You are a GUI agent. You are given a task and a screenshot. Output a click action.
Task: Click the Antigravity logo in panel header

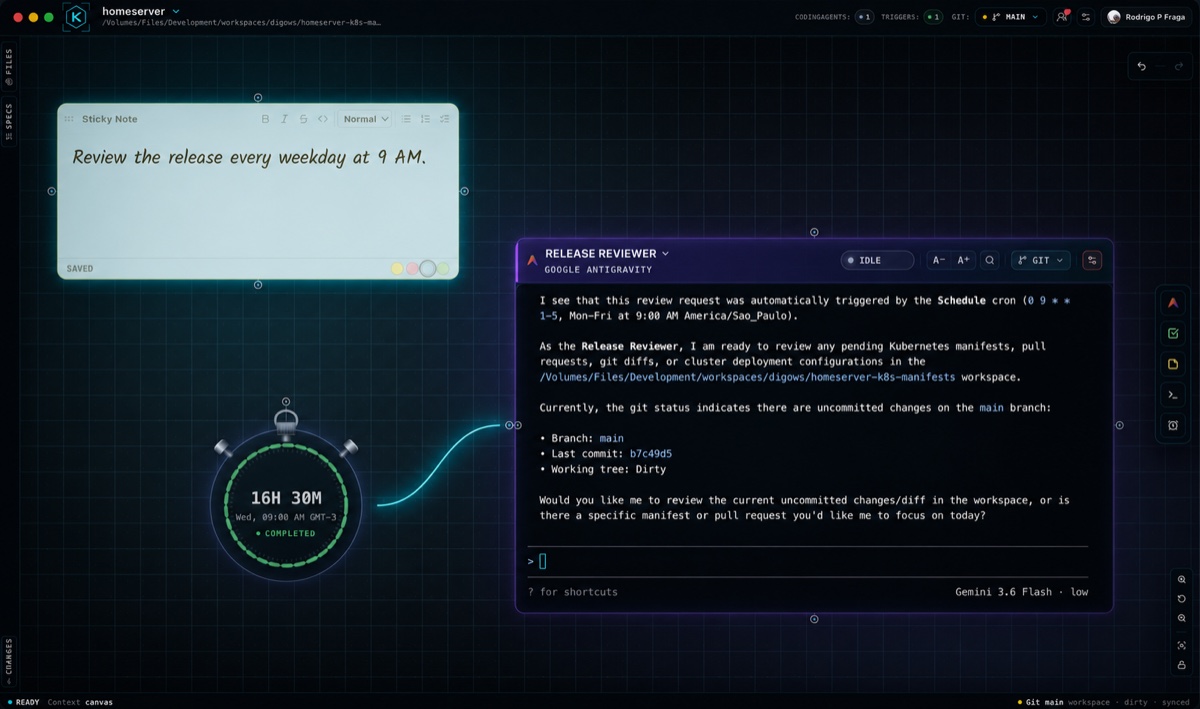pos(532,260)
